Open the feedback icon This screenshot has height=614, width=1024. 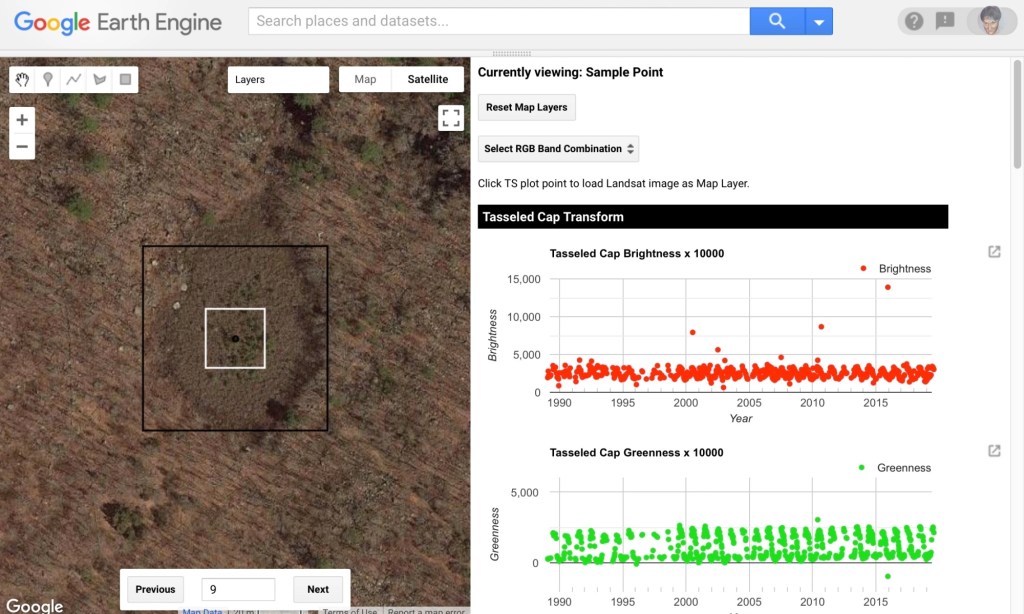(944, 21)
